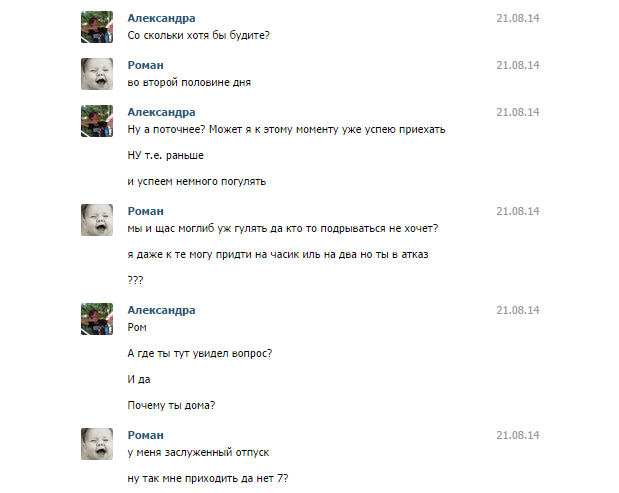This screenshot has height=493, width=619.
Task: Click Роман name above "мы и щас моглиб" message
Action: point(146,211)
